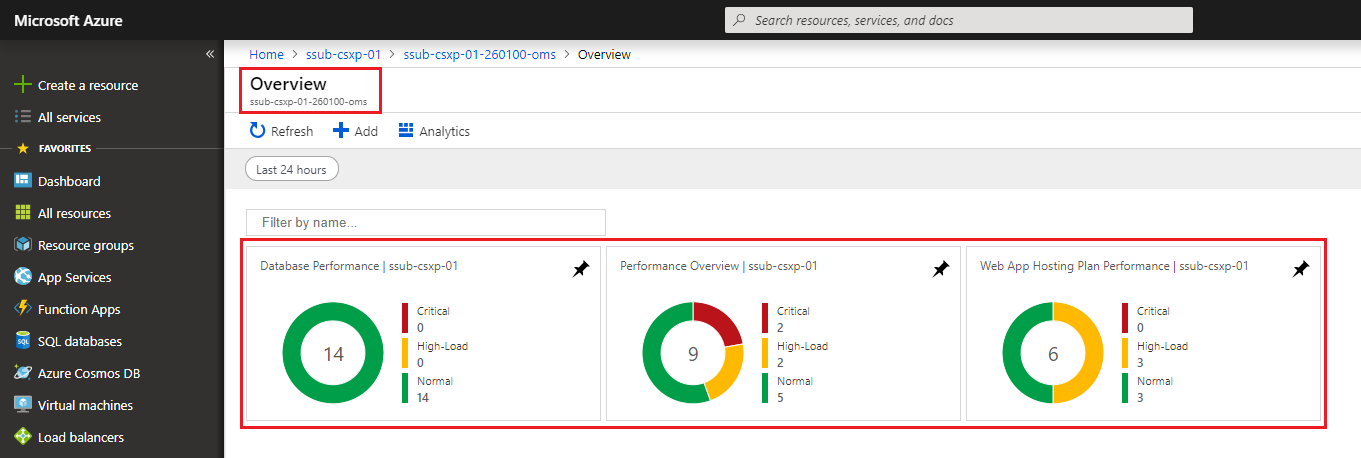The width and height of the screenshot is (1361, 458).
Task: Open the Analytics grid icon
Action: pyautogui.click(x=406, y=131)
